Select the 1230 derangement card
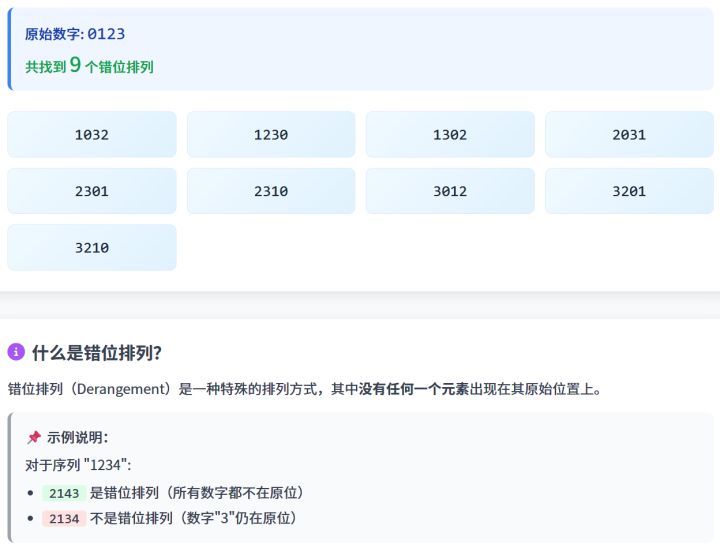The height and width of the screenshot is (552, 720). pos(271,135)
